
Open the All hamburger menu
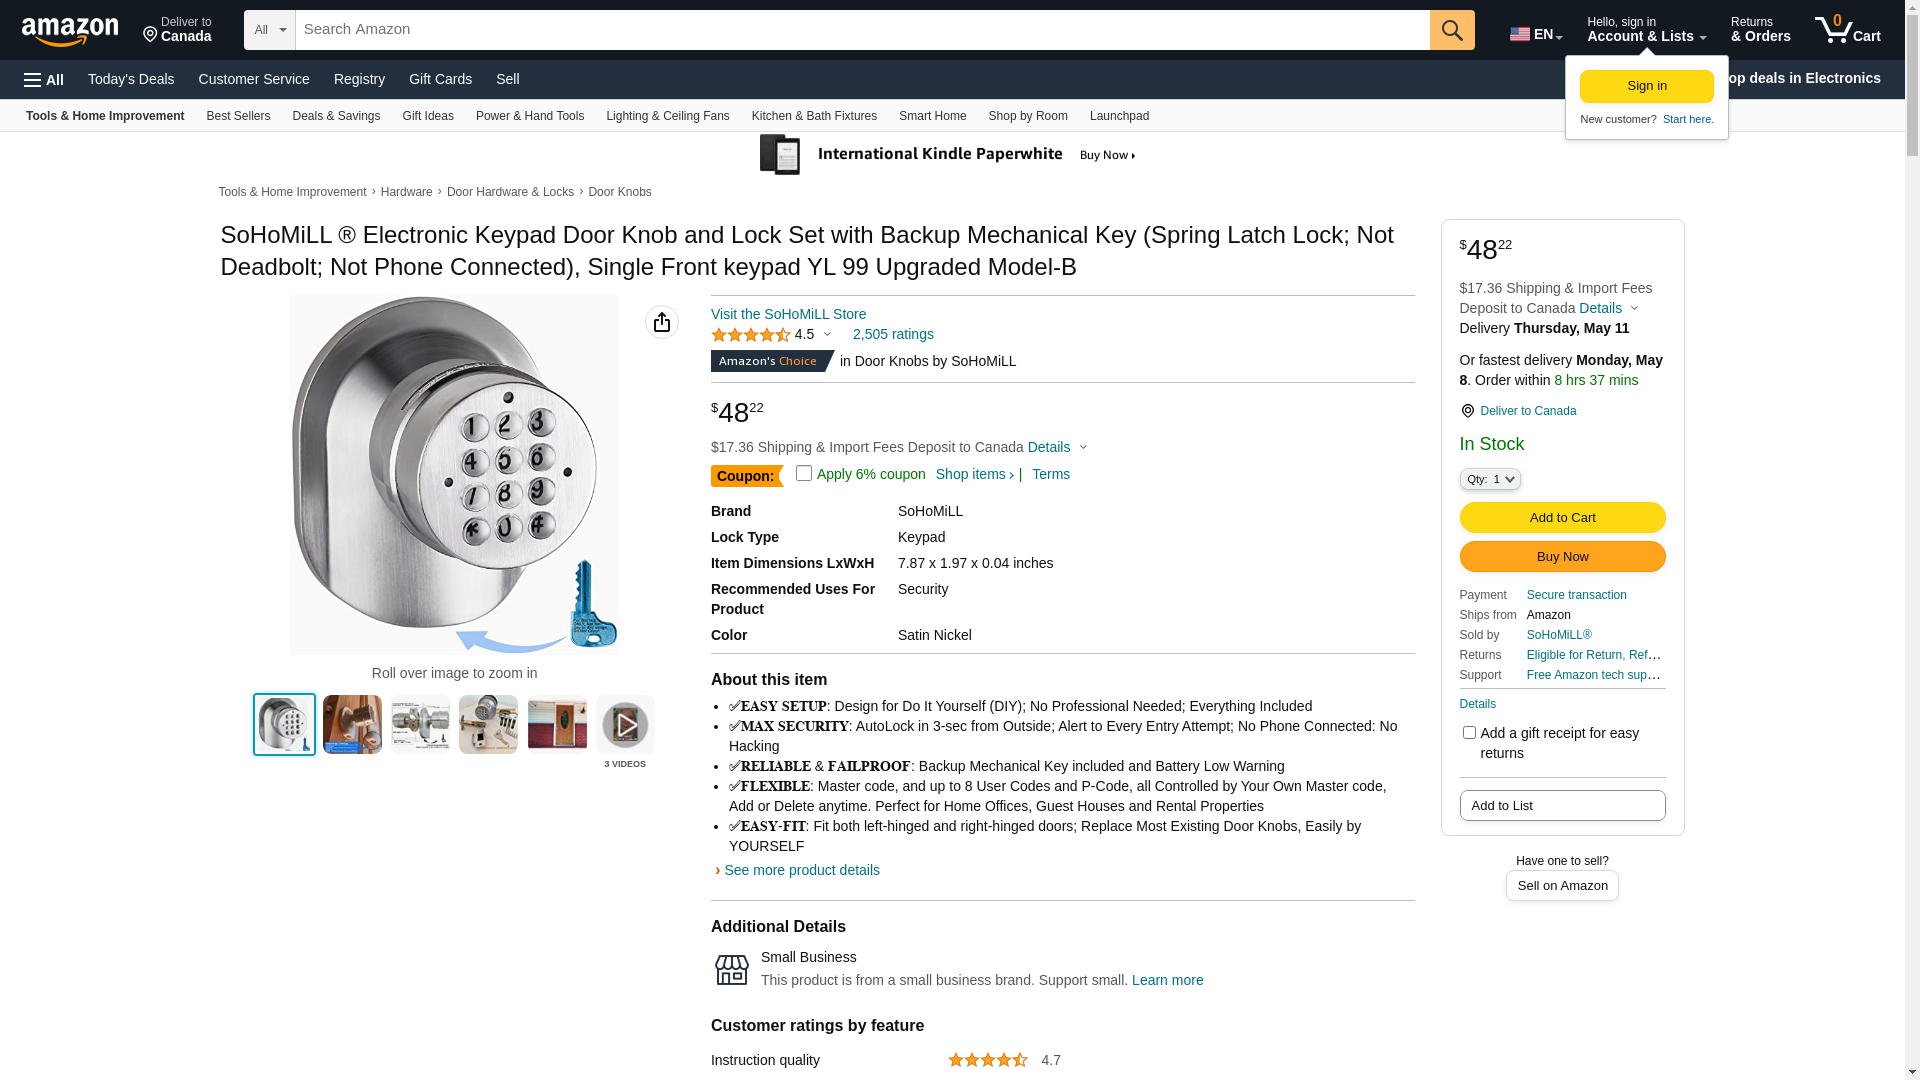click(x=44, y=80)
